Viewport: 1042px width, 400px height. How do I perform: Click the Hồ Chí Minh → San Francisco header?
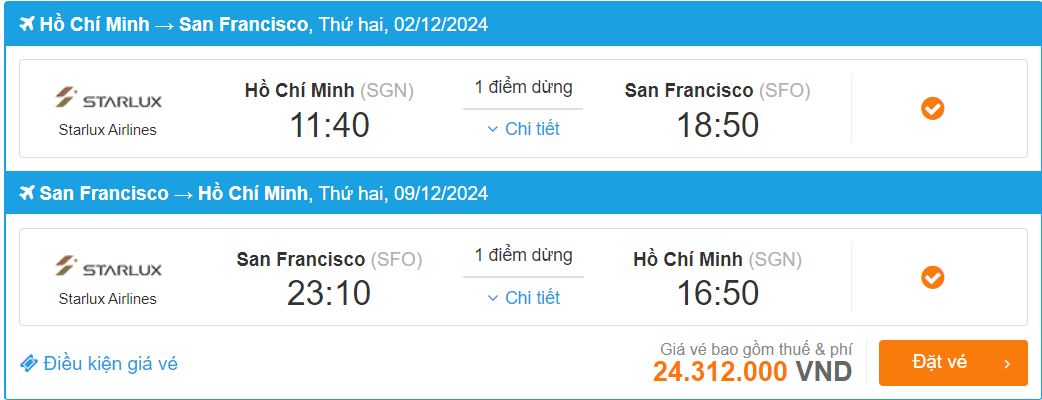pos(174,24)
